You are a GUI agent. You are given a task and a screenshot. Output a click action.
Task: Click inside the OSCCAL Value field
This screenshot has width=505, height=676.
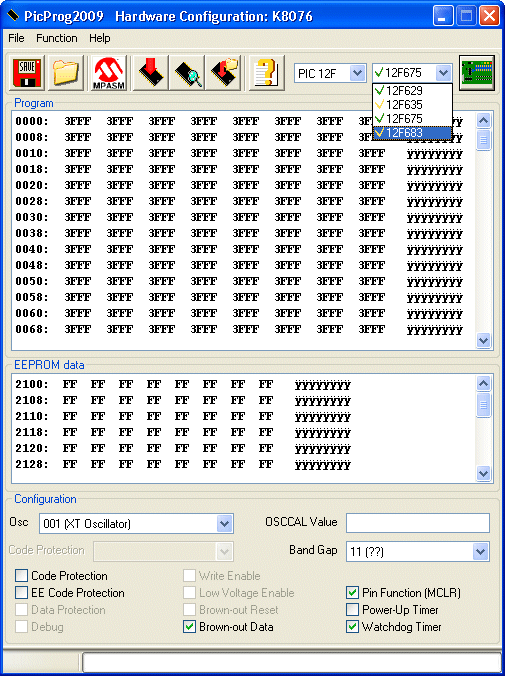[417, 523]
